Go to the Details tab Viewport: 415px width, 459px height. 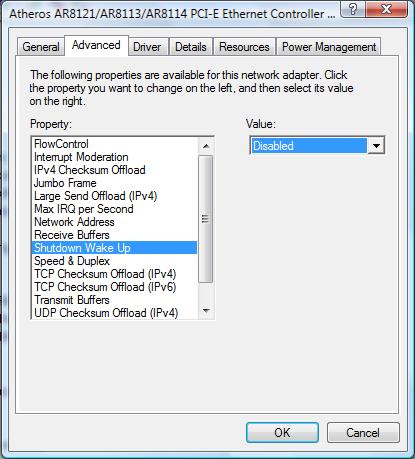point(191,47)
